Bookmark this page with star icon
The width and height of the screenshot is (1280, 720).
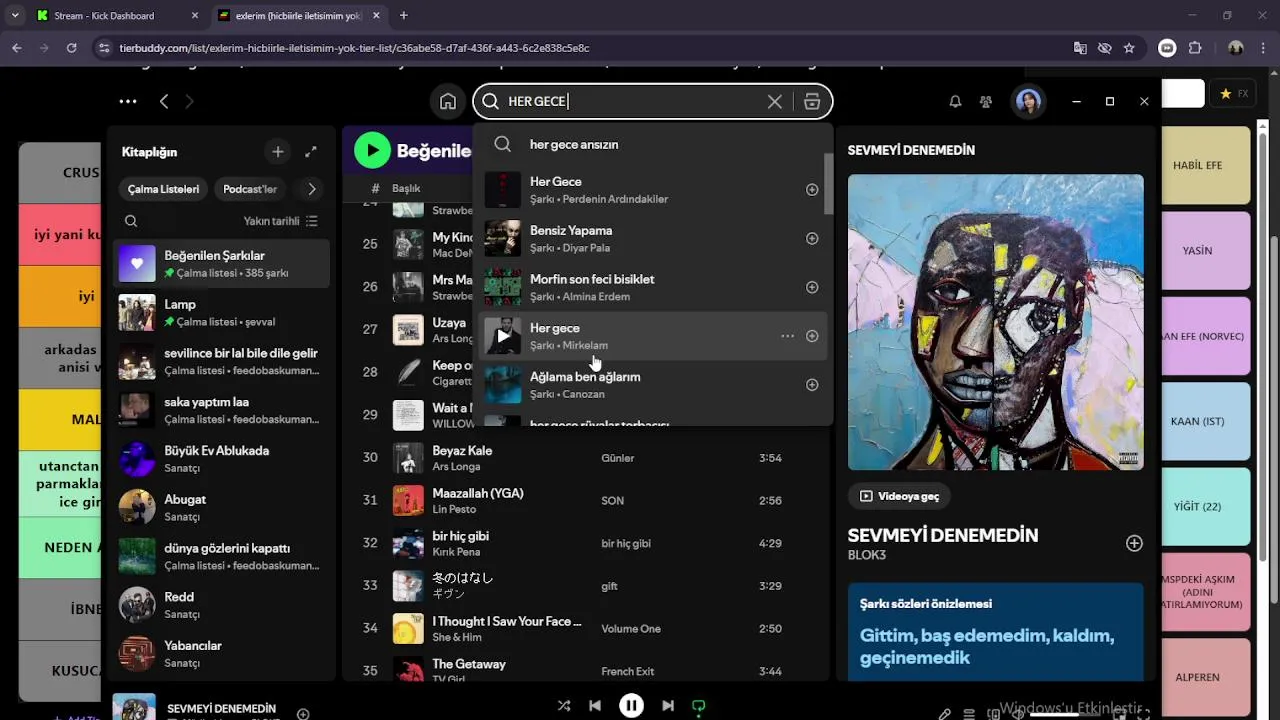[1129, 48]
